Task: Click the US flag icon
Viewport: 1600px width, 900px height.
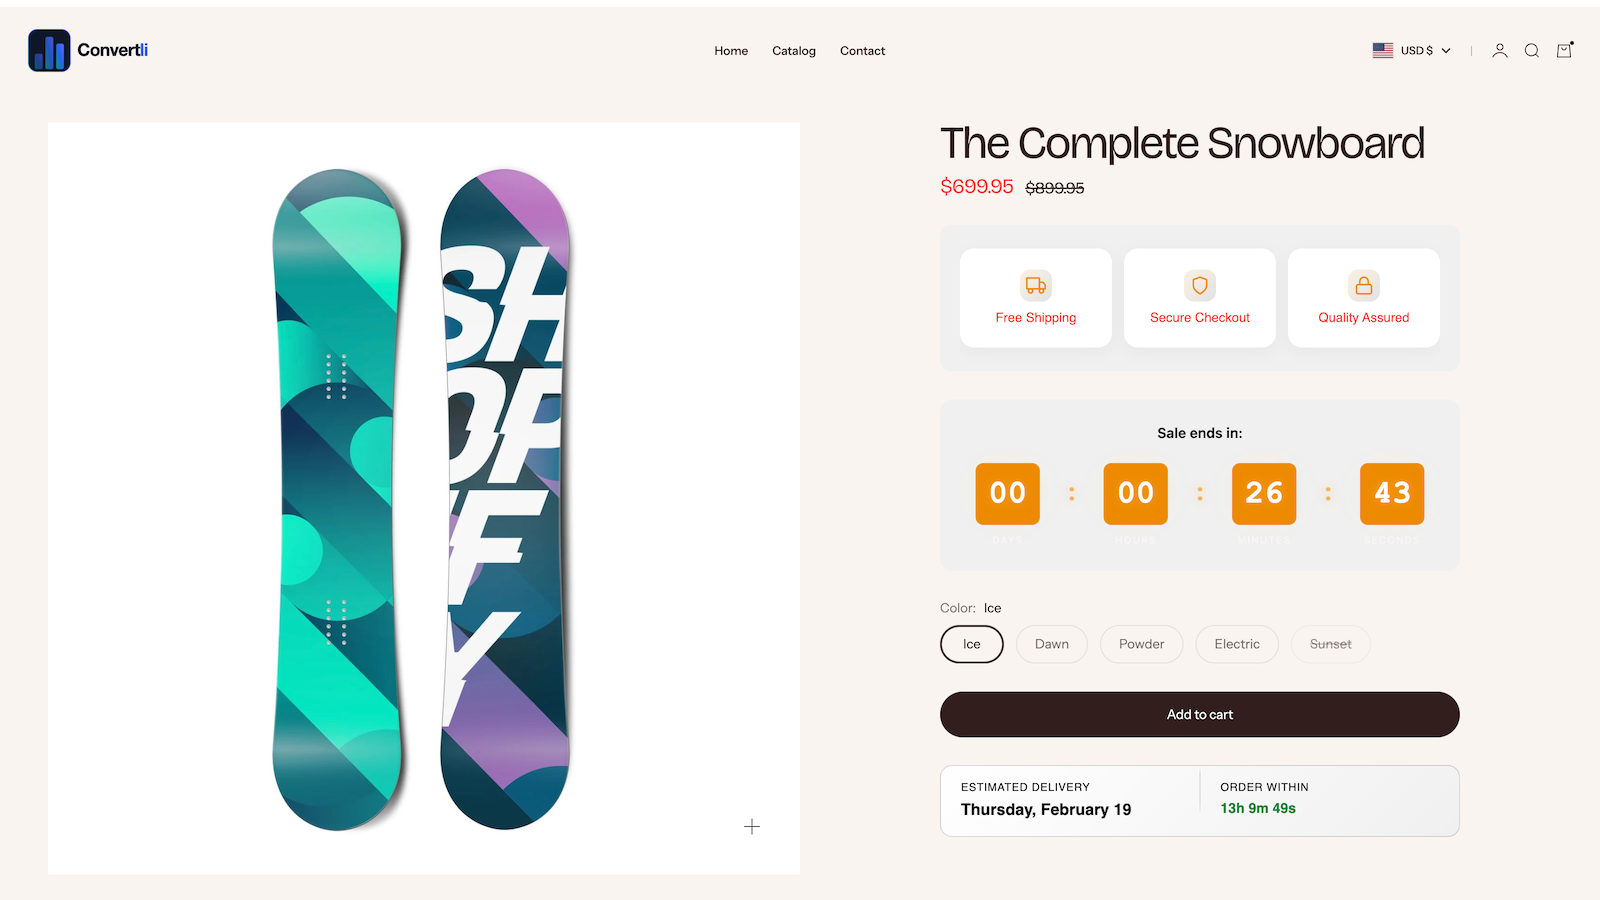Action: [1383, 50]
